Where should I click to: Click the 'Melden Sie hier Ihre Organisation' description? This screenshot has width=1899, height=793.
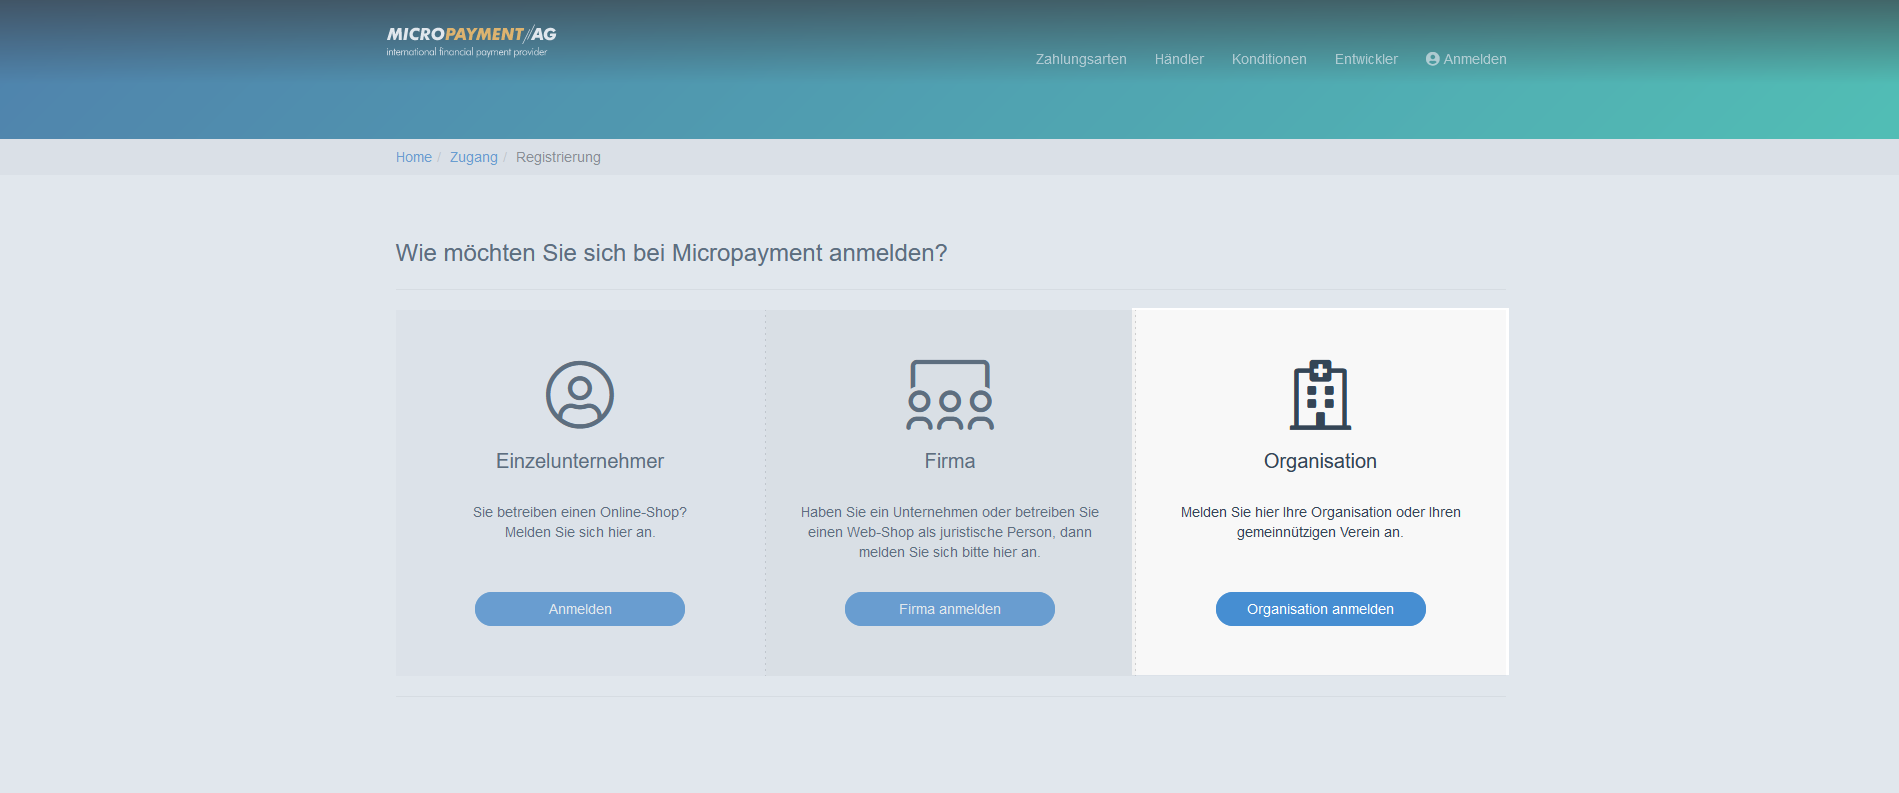(x=1320, y=522)
